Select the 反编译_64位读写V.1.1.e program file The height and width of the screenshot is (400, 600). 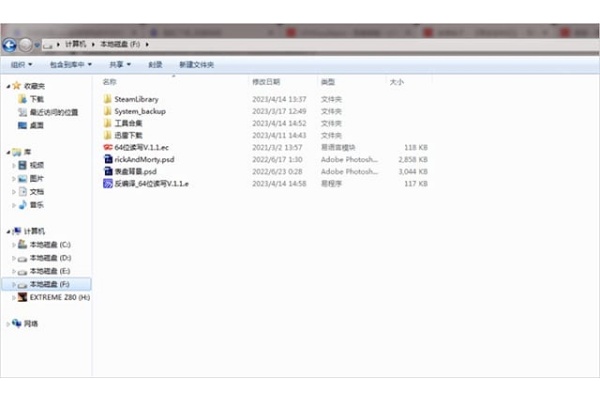point(146,184)
